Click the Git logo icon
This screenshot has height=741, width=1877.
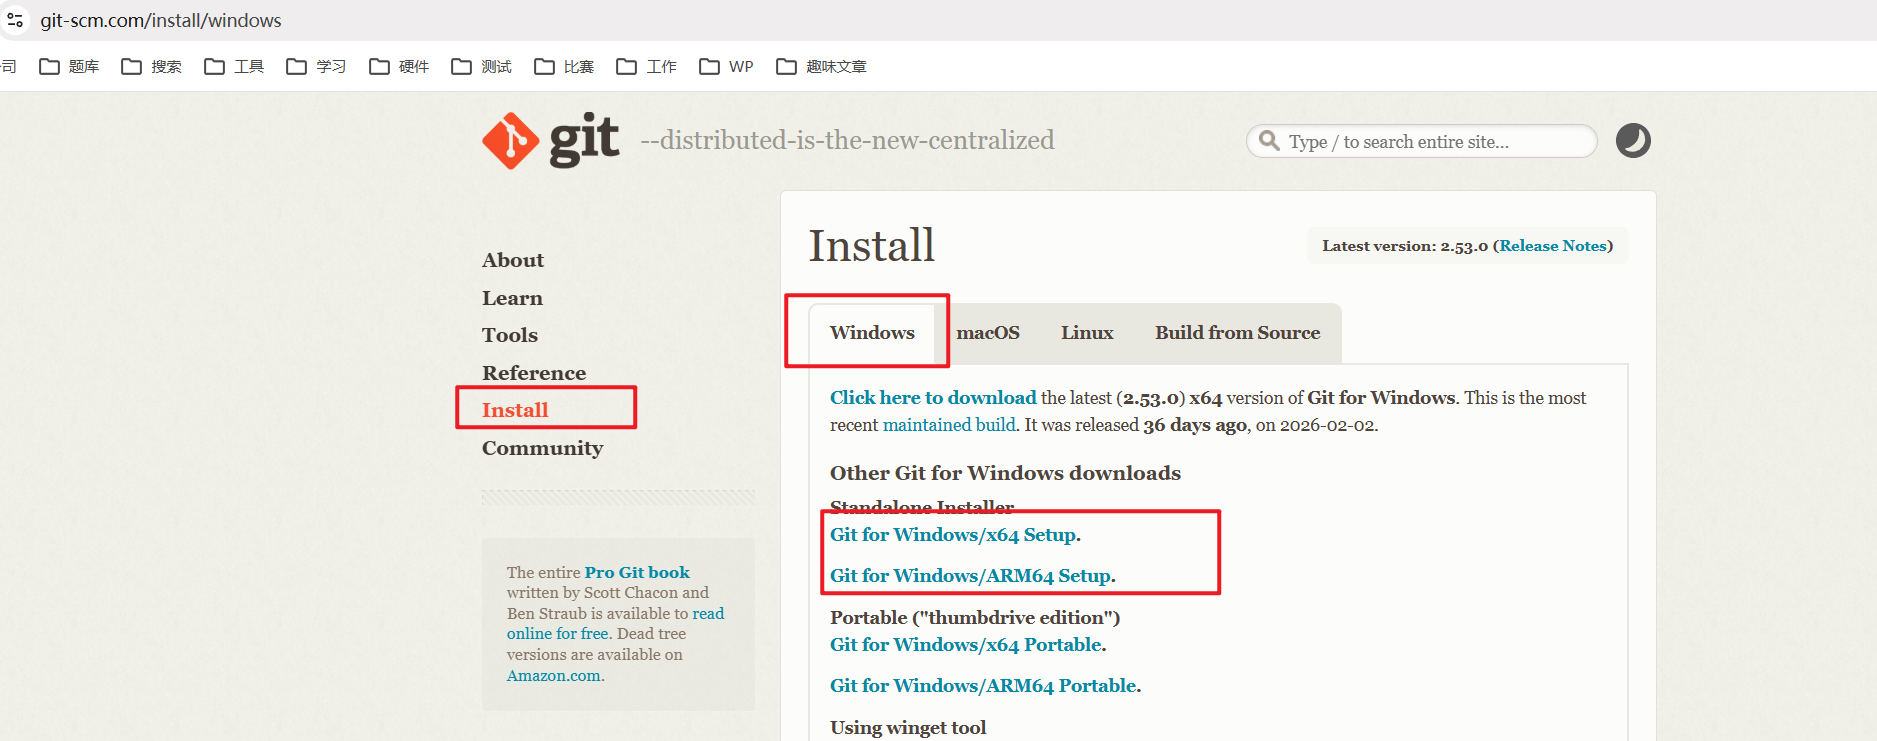click(511, 141)
